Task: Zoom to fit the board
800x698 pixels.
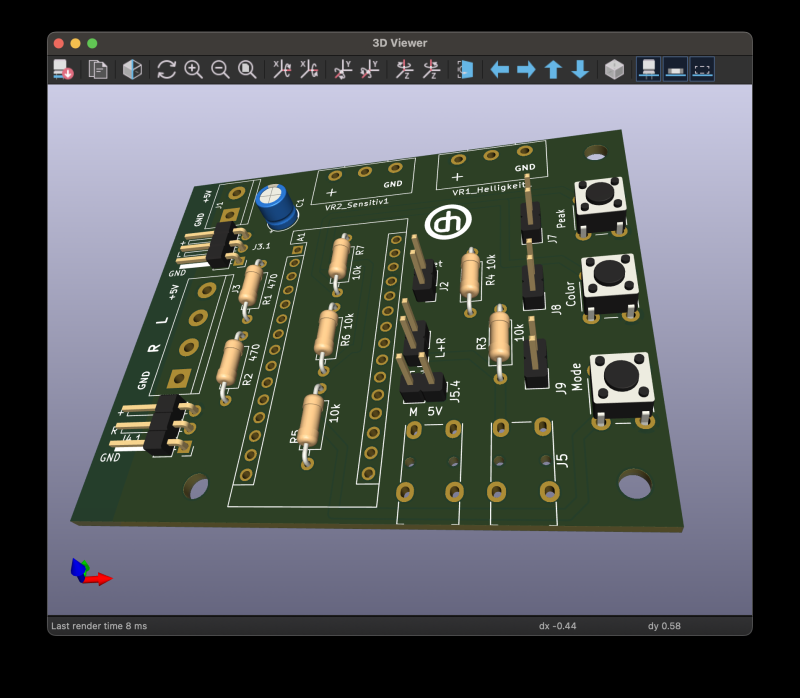Action: point(246,69)
